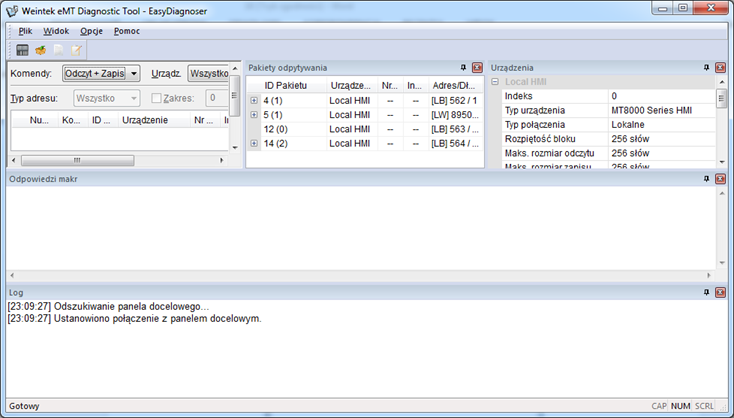Click the Nu... column header in command list
The width and height of the screenshot is (734, 418).
pyautogui.click(x=39, y=120)
